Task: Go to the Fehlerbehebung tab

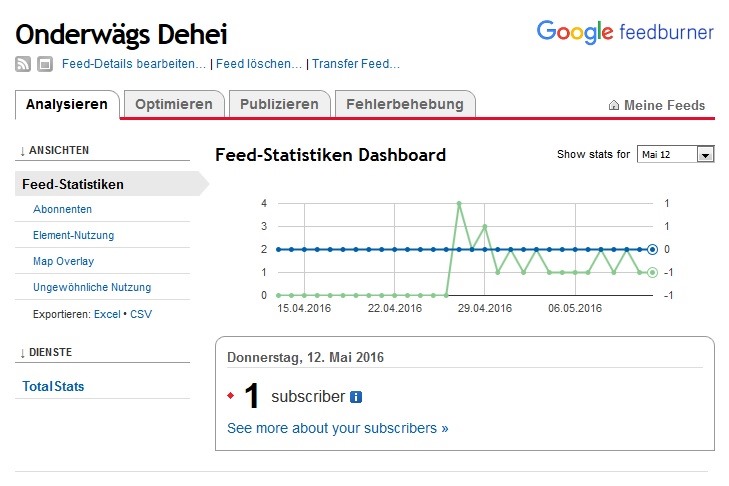Action: click(x=405, y=104)
